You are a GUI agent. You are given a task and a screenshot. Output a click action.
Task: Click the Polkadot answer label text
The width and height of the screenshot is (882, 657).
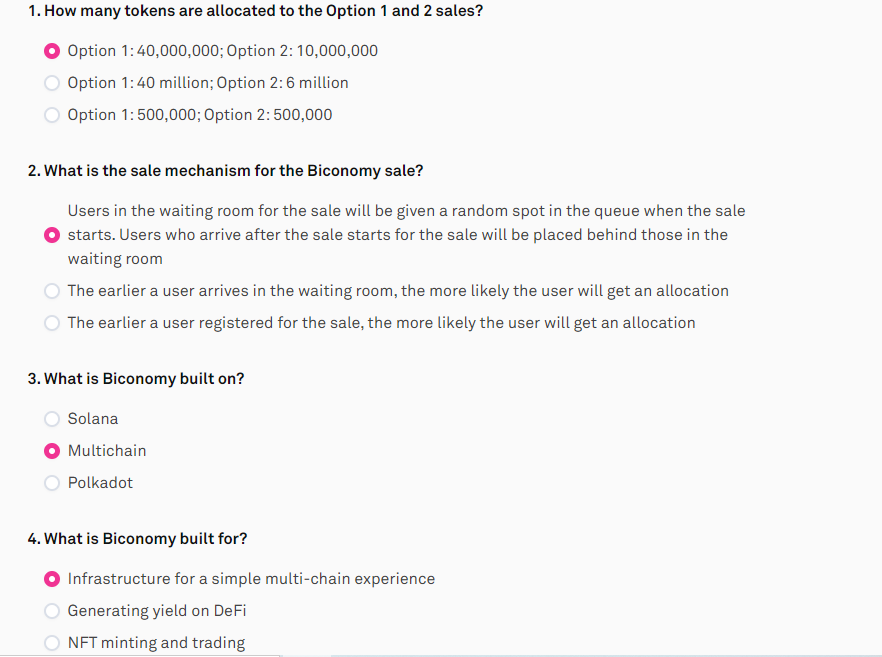tap(100, 483)
